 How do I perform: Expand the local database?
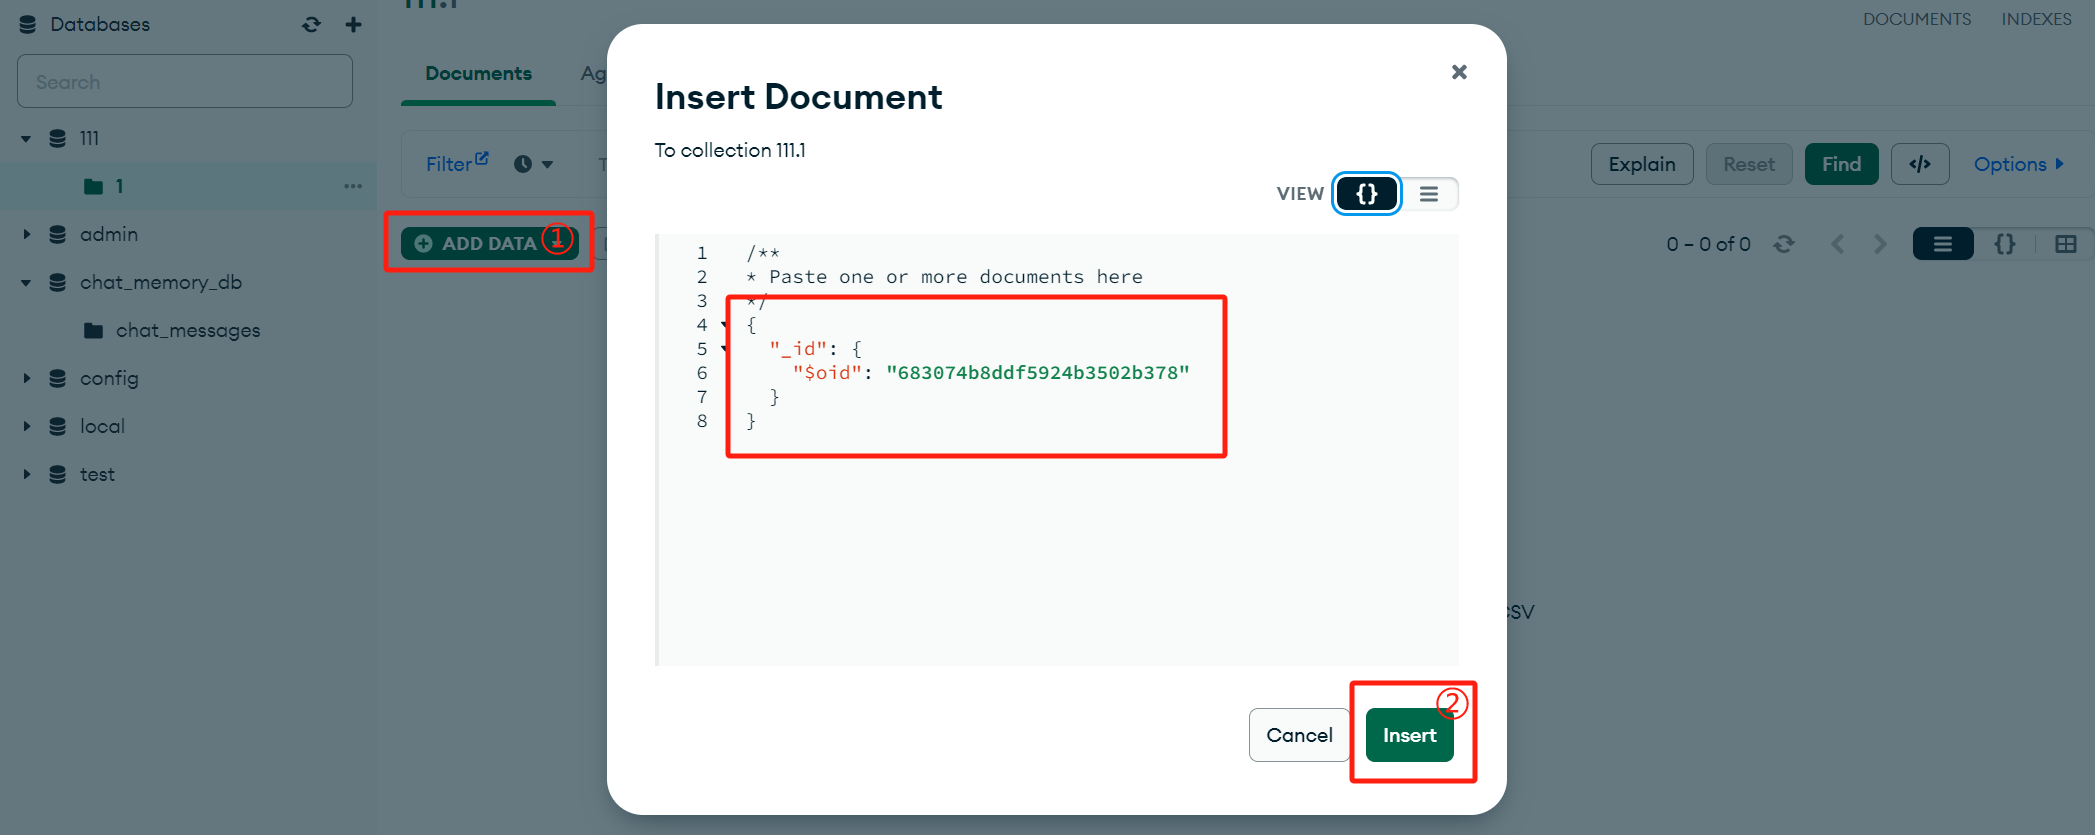tap(26, 426)
